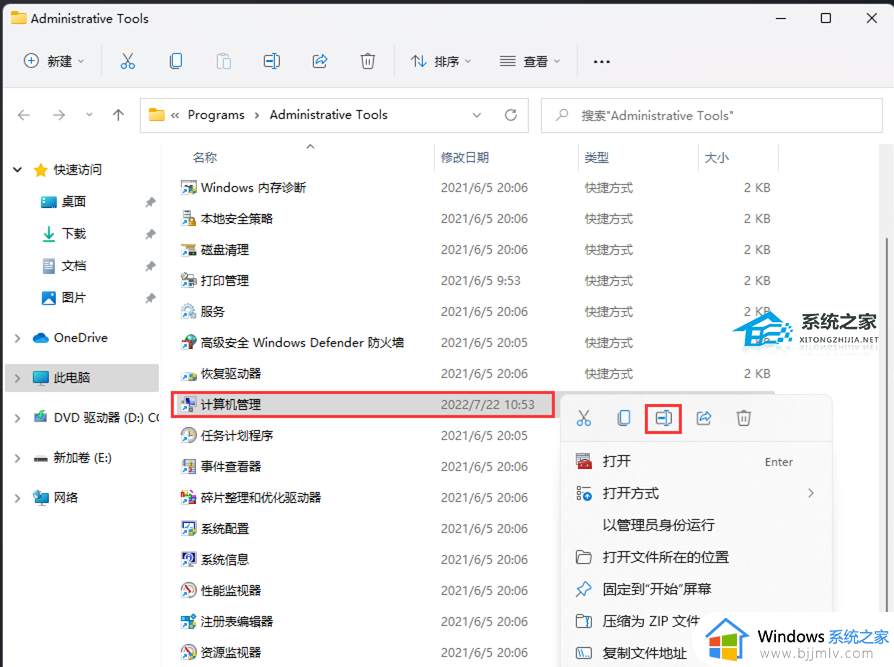The height and width of the screenshot is (667, 894).
Task: Select 文档 in quick access
Action: [74, 265]
